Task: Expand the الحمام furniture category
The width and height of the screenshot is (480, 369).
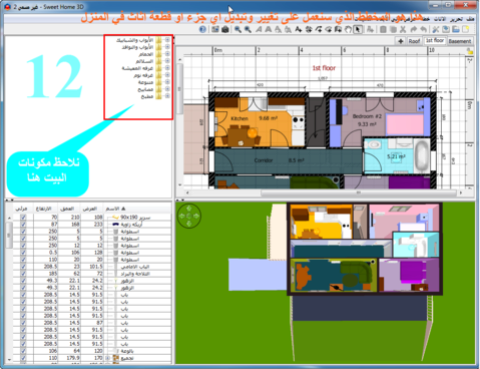Action: (x=167, y=54)
